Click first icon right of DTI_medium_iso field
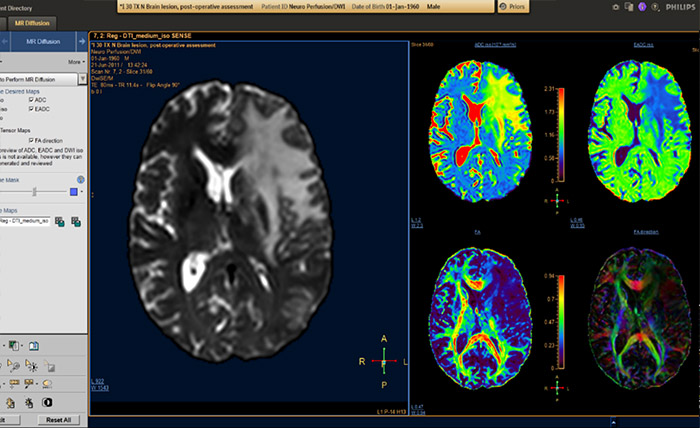The width and height of the screenshot is (700, 428). tap(60, 220)
